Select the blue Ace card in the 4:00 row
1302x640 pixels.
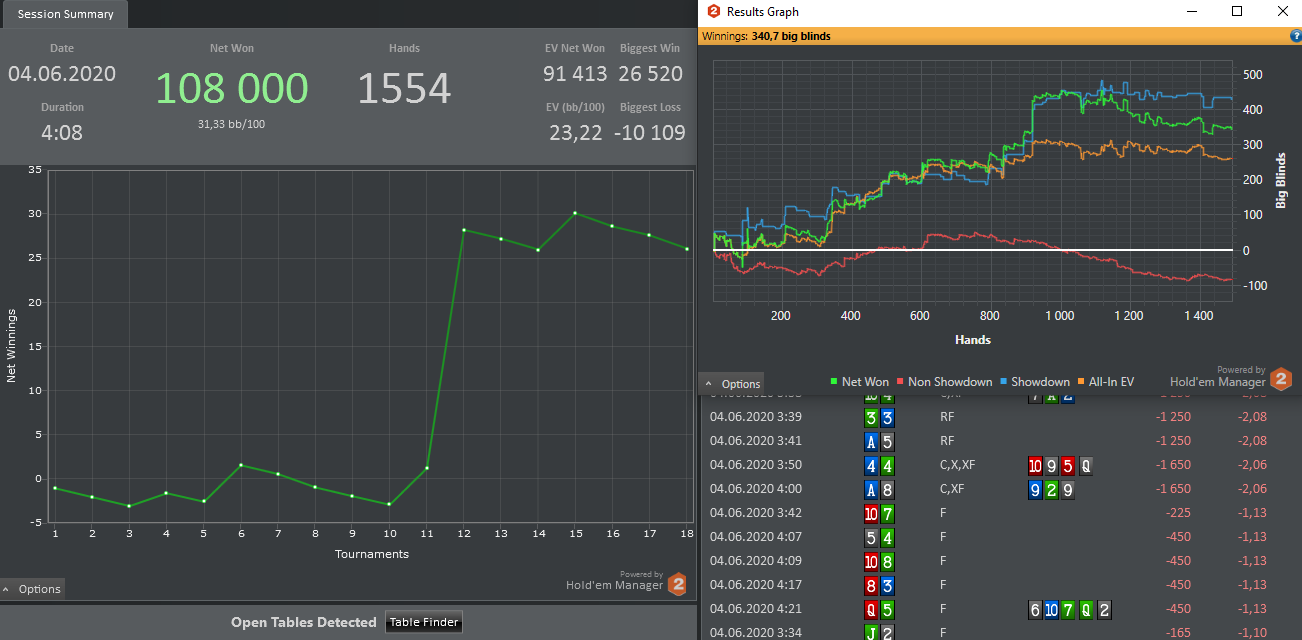point(871,489)
